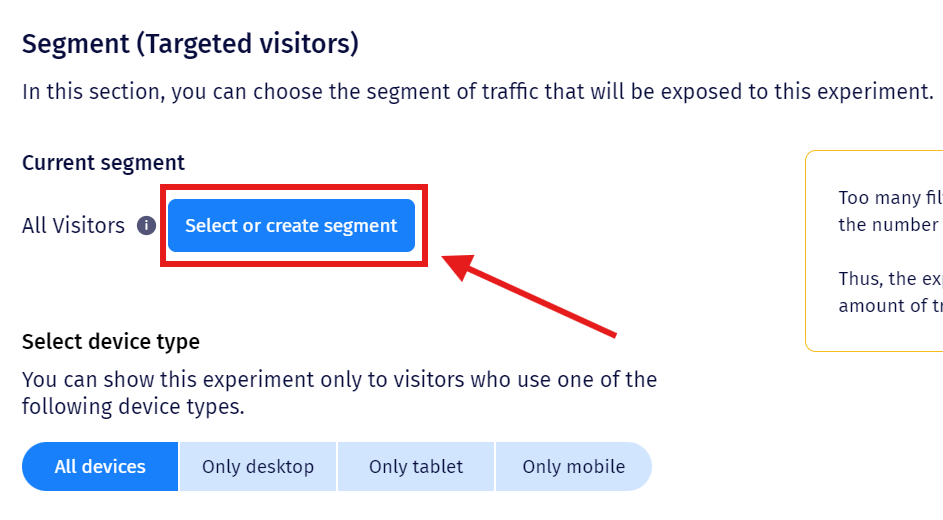
Task: Choose the Only desktop device type
Action: (x=258, y=467)
